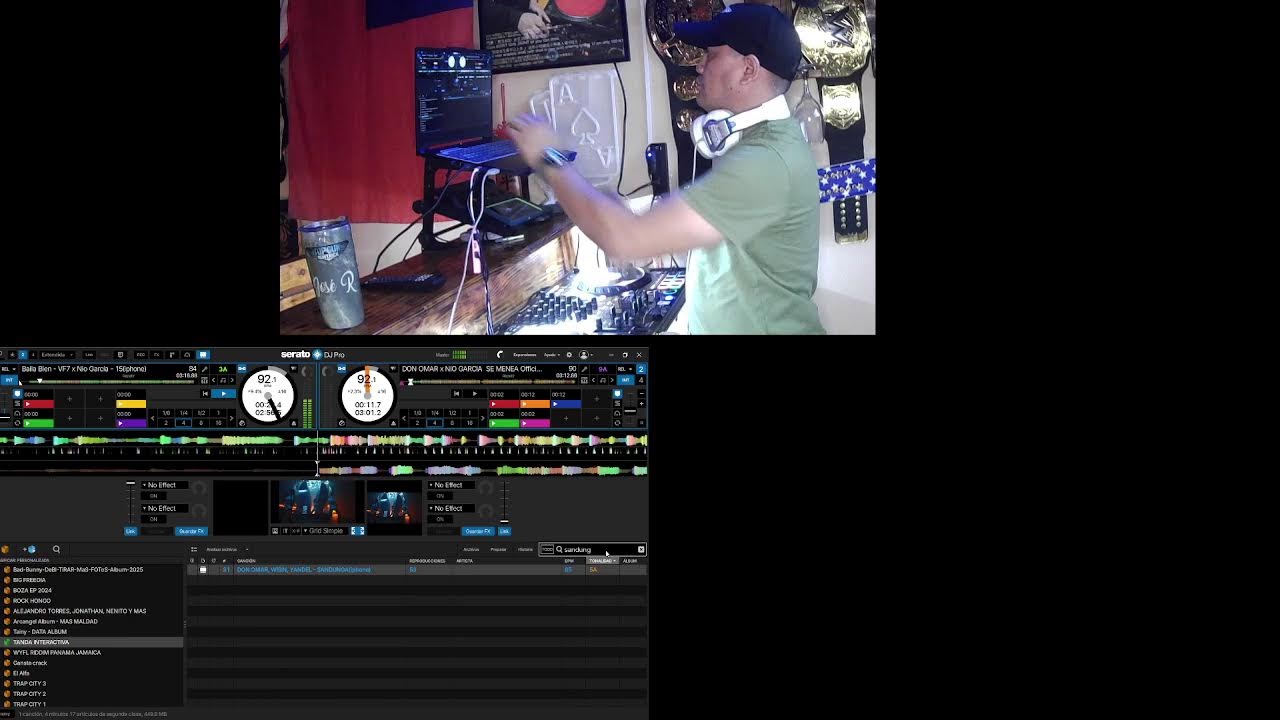Turn ON the second right effect
The height and width of the screenshot is (720, 1280).
point(440,519)
